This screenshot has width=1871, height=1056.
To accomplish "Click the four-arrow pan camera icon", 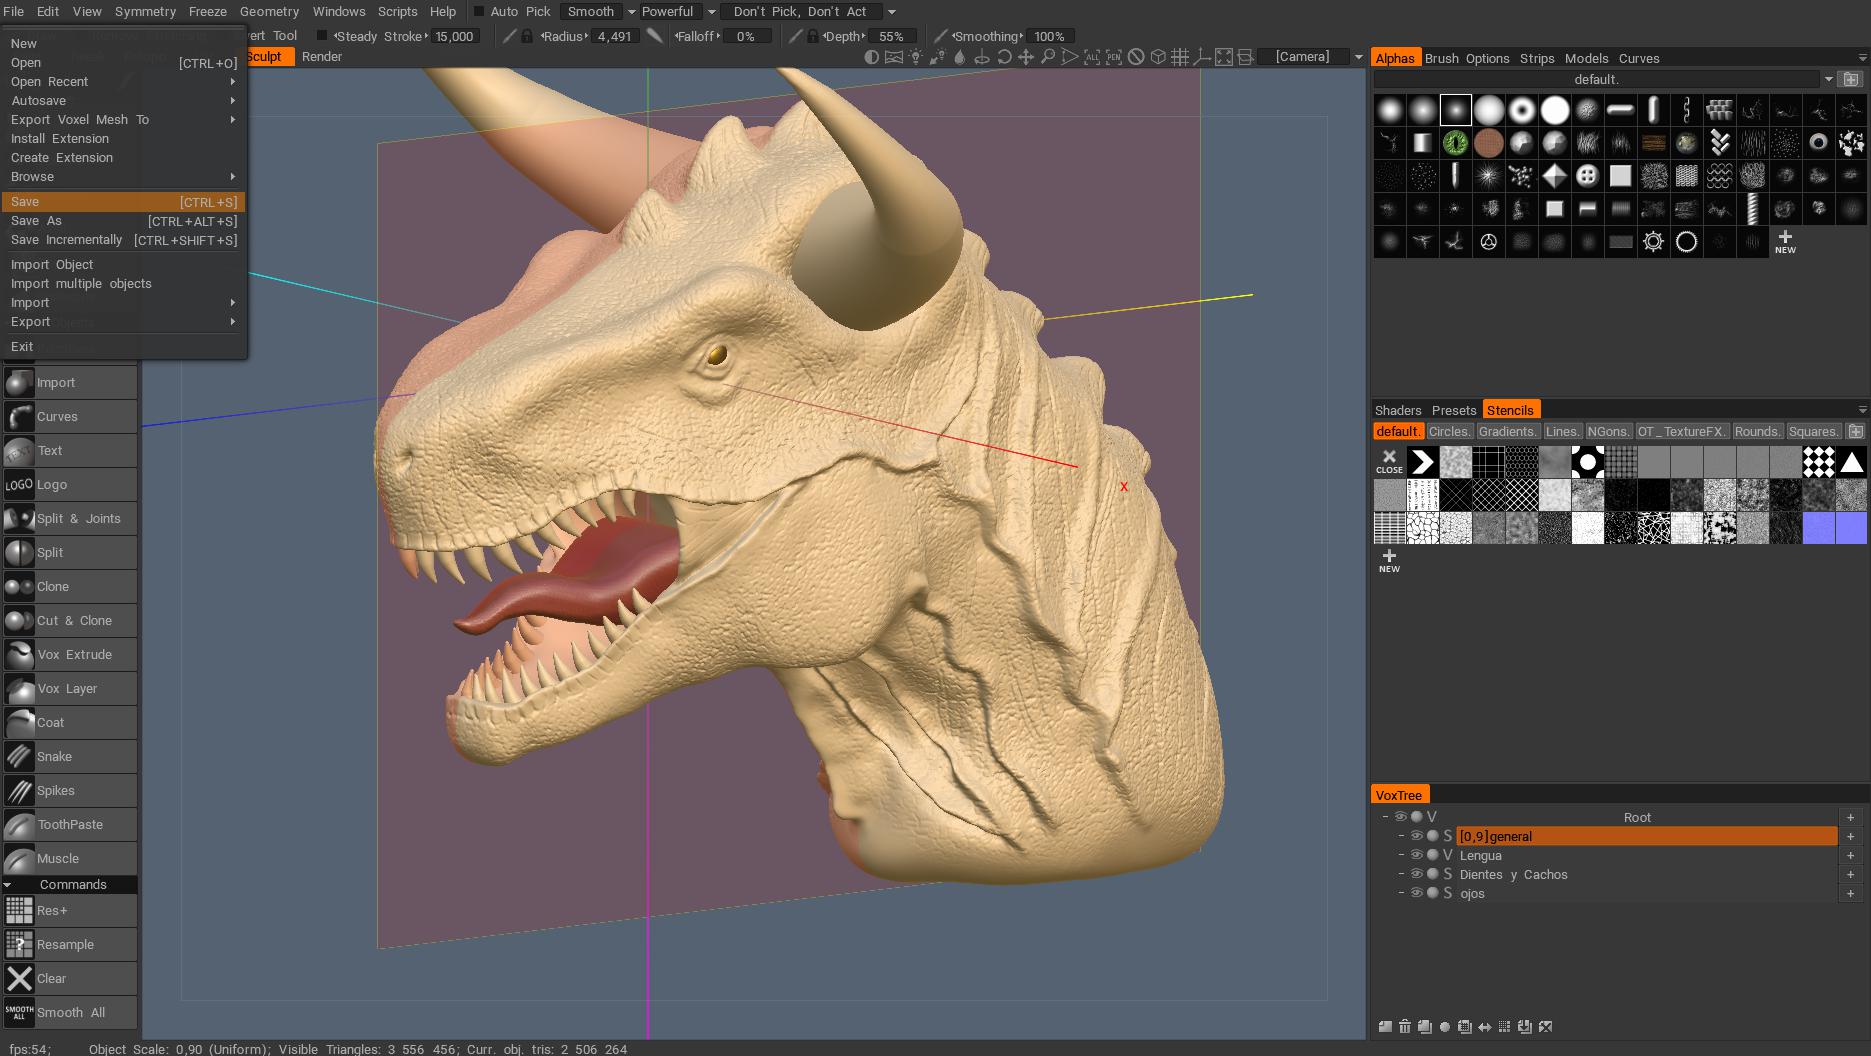I will tap(1025, 57).
